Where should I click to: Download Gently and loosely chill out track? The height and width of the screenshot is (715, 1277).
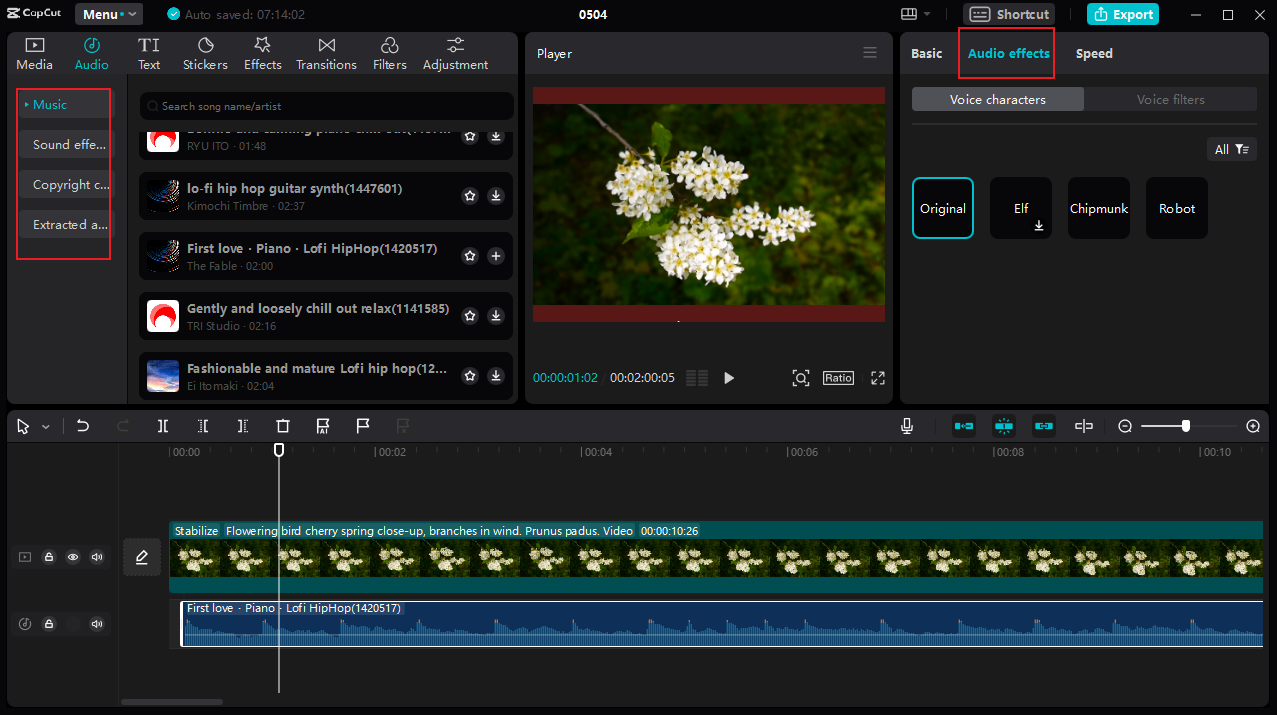click(x=496, y=316)
